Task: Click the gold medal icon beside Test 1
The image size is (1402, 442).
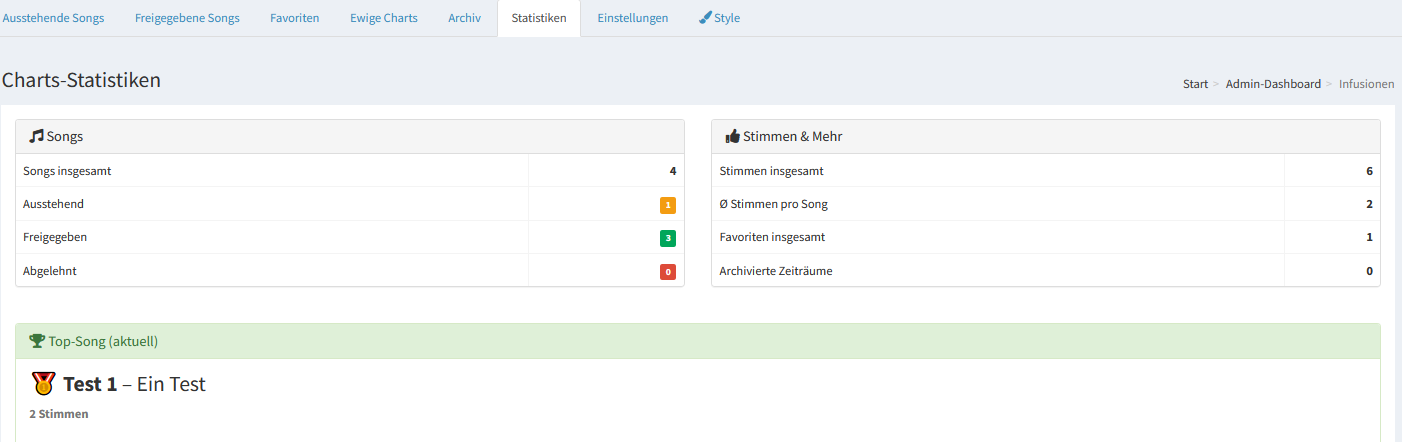Action: tap(44, 383)
